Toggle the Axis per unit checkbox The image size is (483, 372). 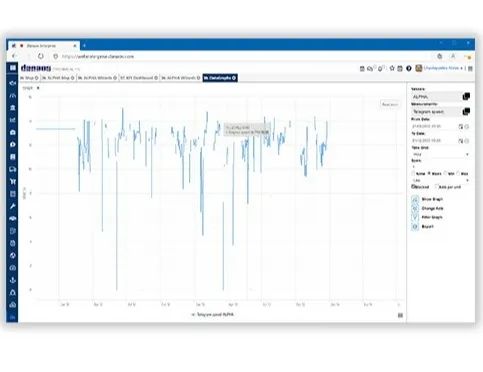click(x=437, y=187)
